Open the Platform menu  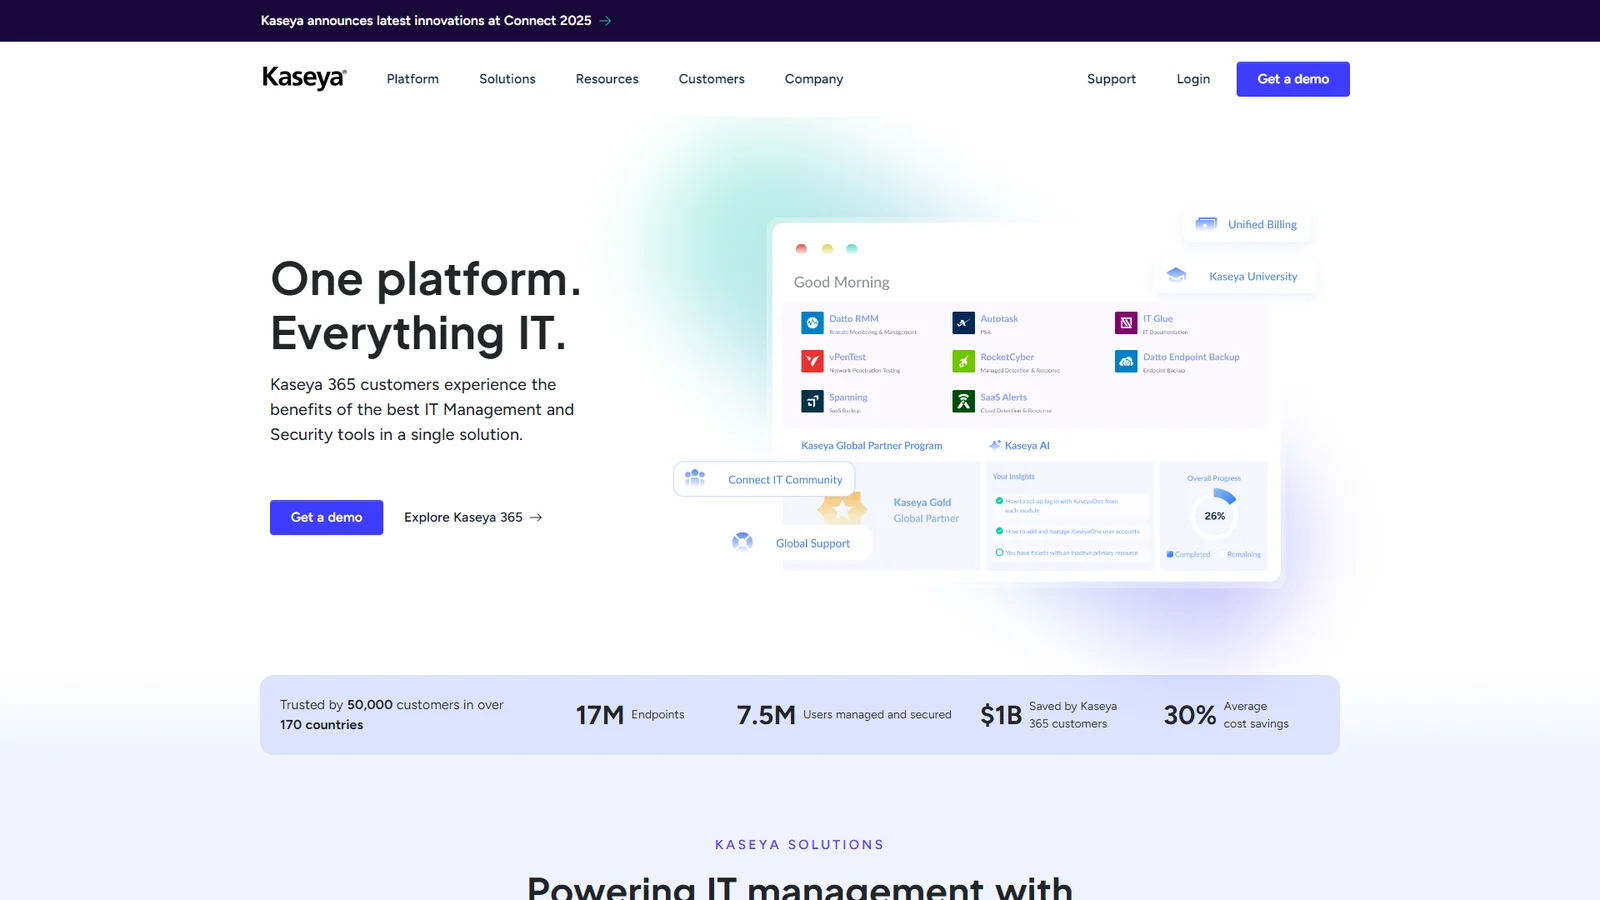pos(413,79)
